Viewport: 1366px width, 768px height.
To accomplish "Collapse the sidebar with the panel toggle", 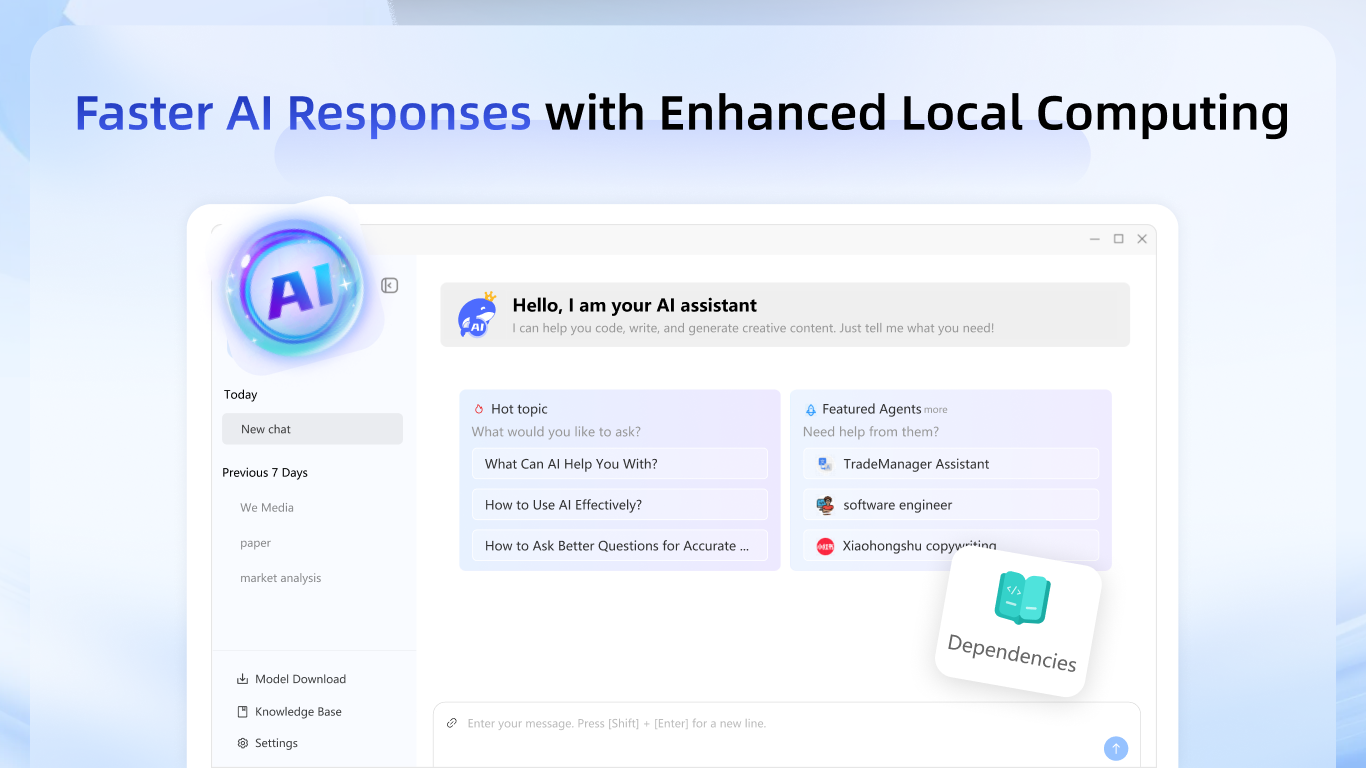I will pyautogui.click(x=389, y=285).
